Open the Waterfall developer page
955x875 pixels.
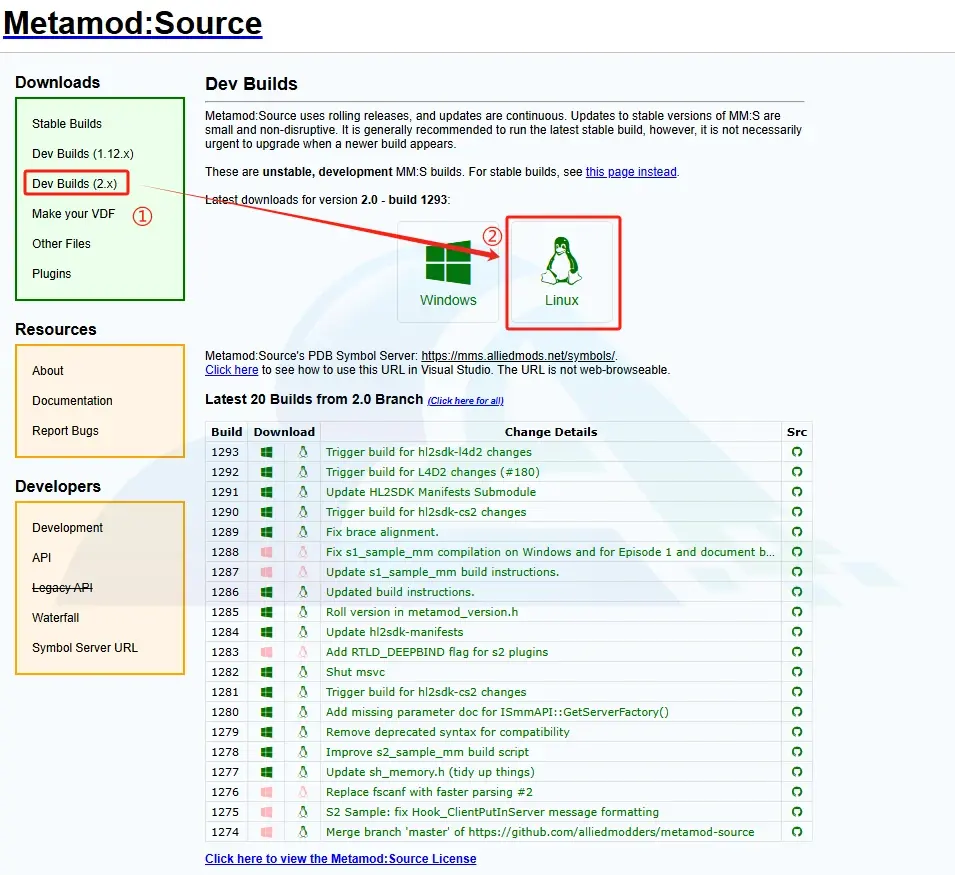point(55,617)
